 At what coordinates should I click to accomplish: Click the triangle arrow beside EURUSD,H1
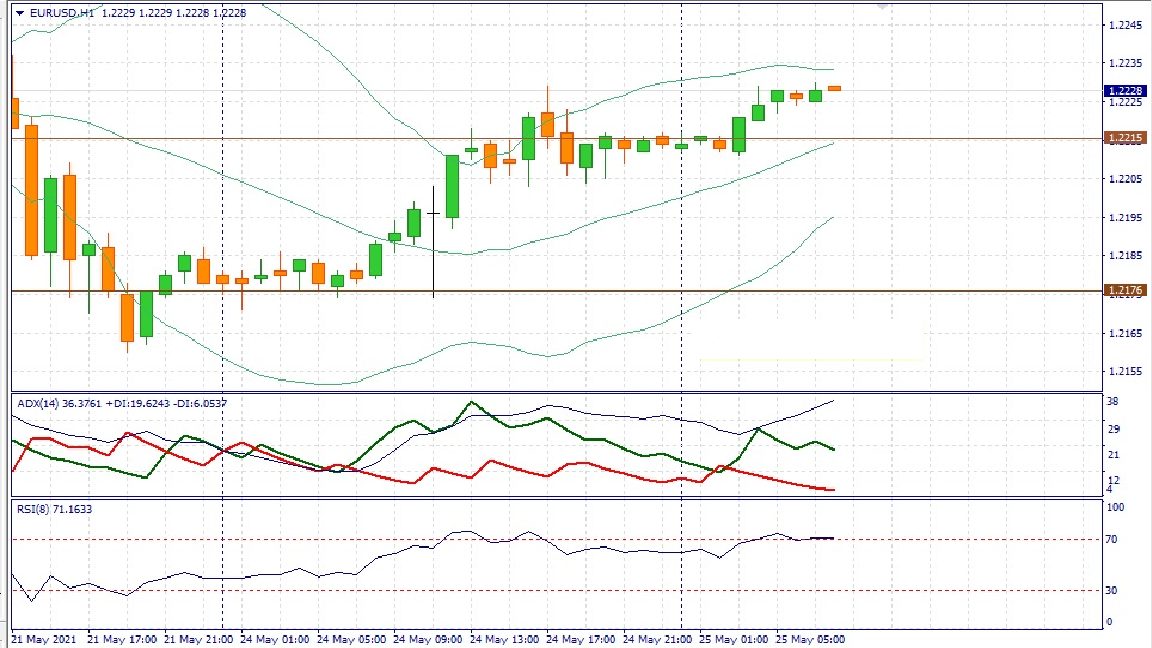pos(19,14)
